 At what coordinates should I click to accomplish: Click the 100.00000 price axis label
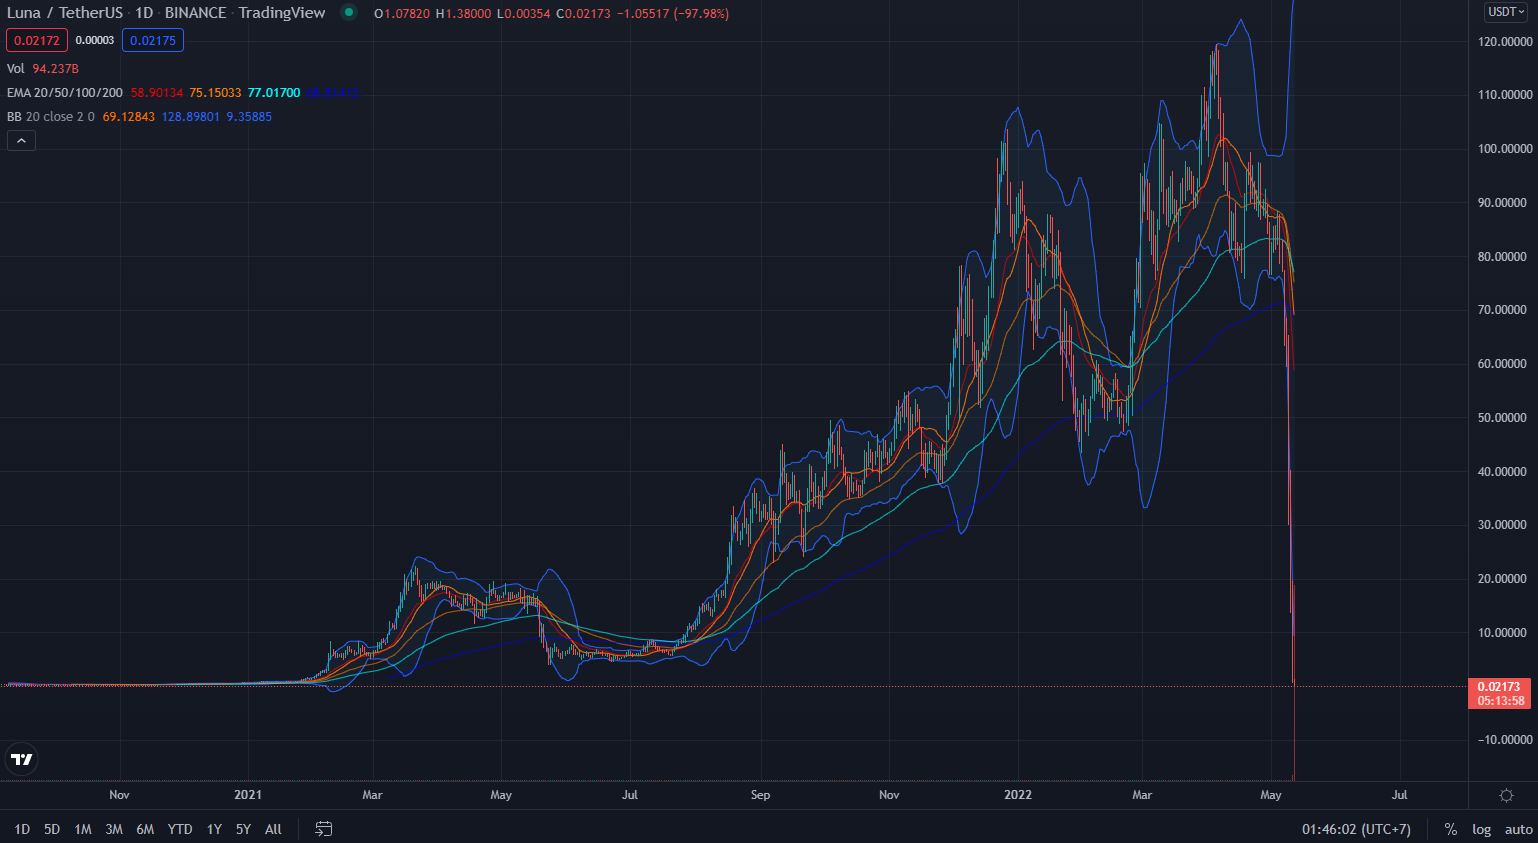[x=1505, y=149]
